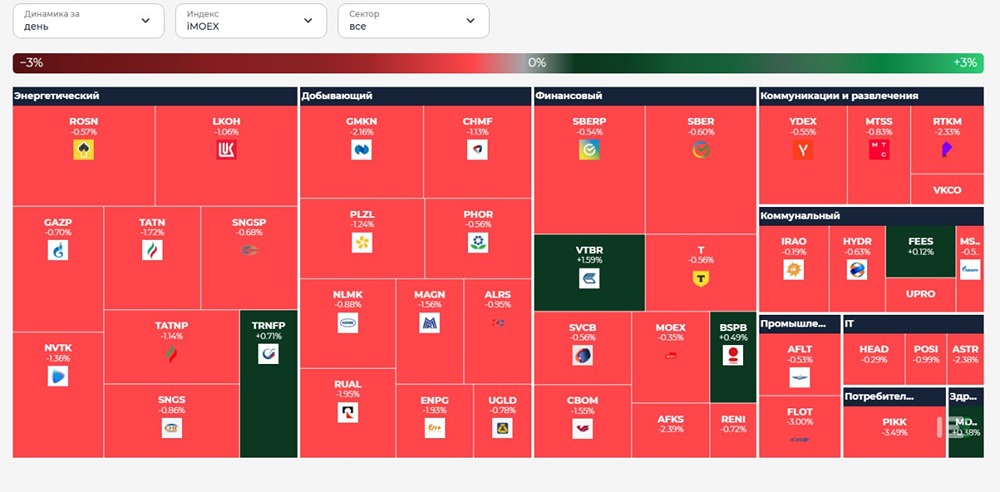Click FLOT -3.00% label
Viewport: 1000px width, 492px height.
click(x=800, y=417)
